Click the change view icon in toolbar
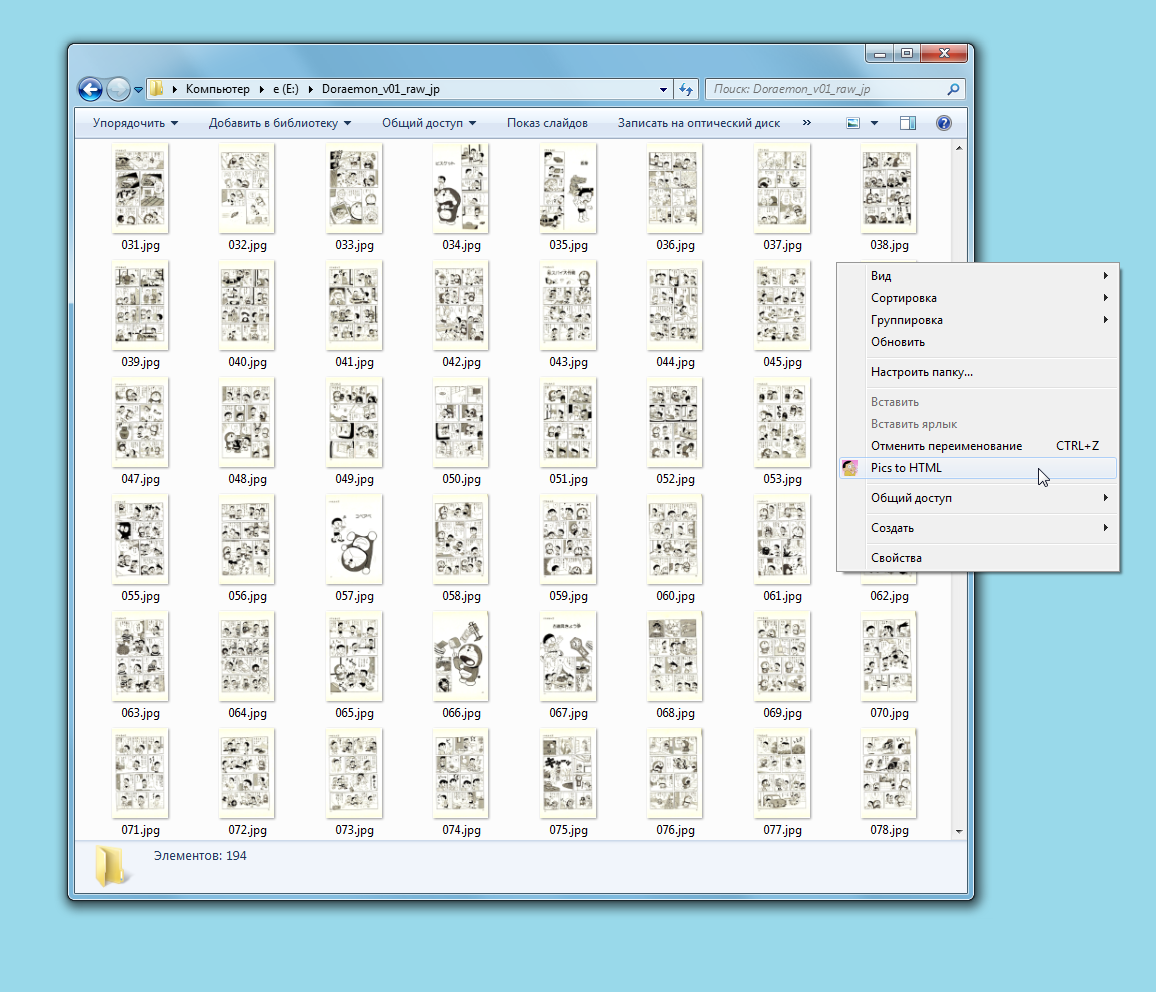 (853, 123)
